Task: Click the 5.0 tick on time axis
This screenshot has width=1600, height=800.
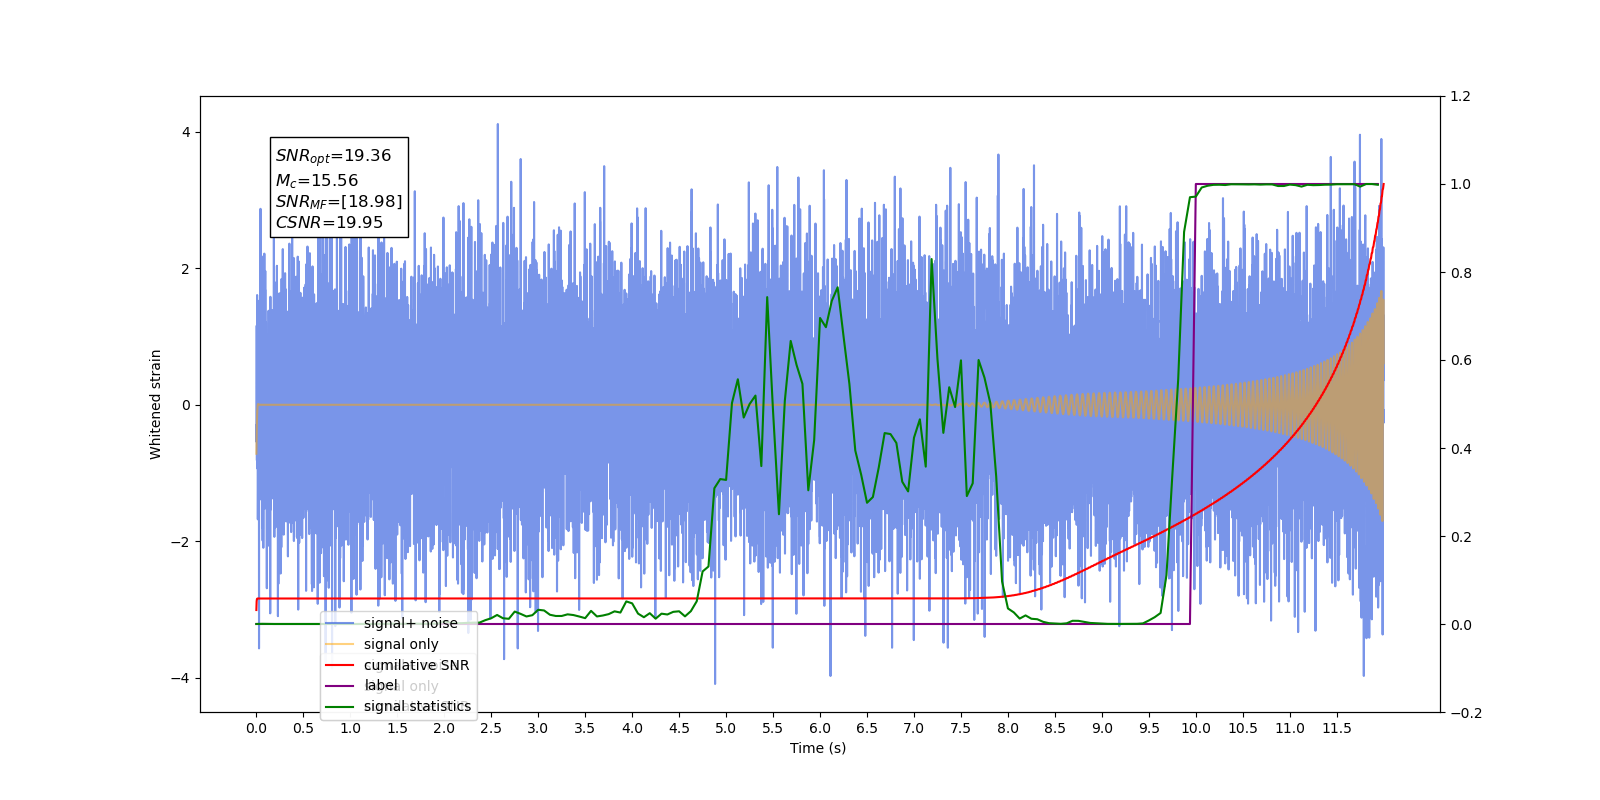Action: 726,728
